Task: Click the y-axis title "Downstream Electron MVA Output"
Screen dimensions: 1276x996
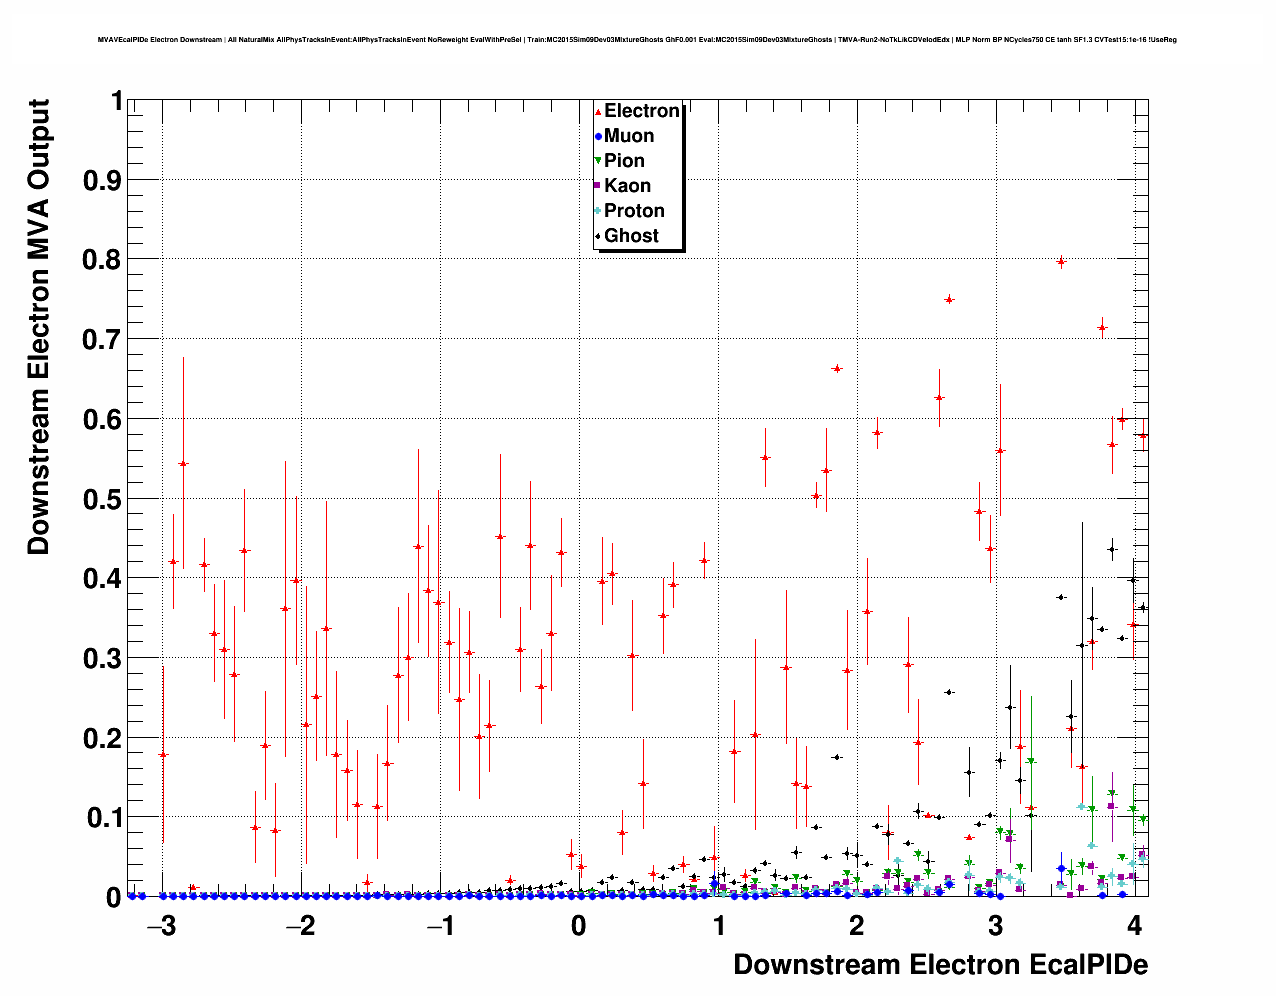Action: (38, 326)
